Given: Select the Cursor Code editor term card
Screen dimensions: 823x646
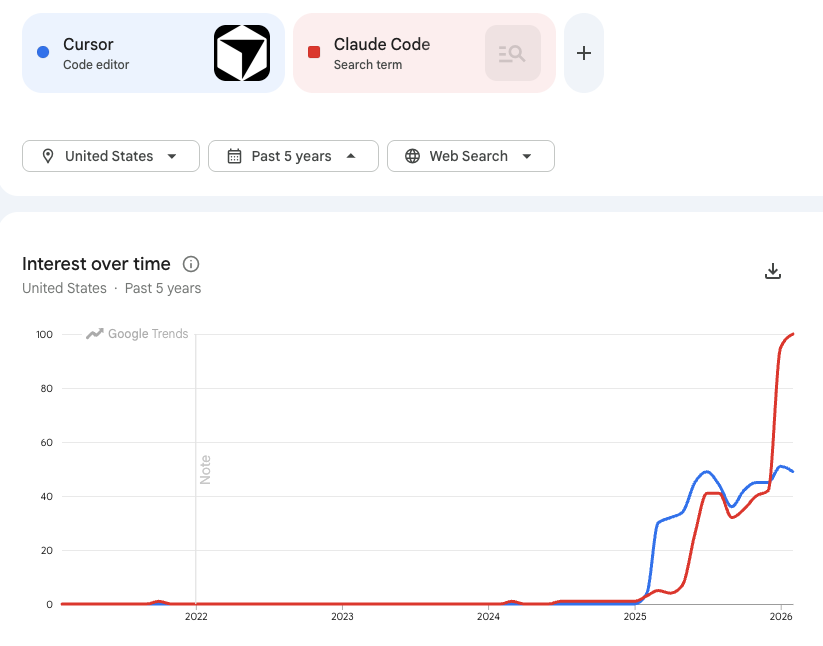Looking at the screenshot, I should point(153,53).
